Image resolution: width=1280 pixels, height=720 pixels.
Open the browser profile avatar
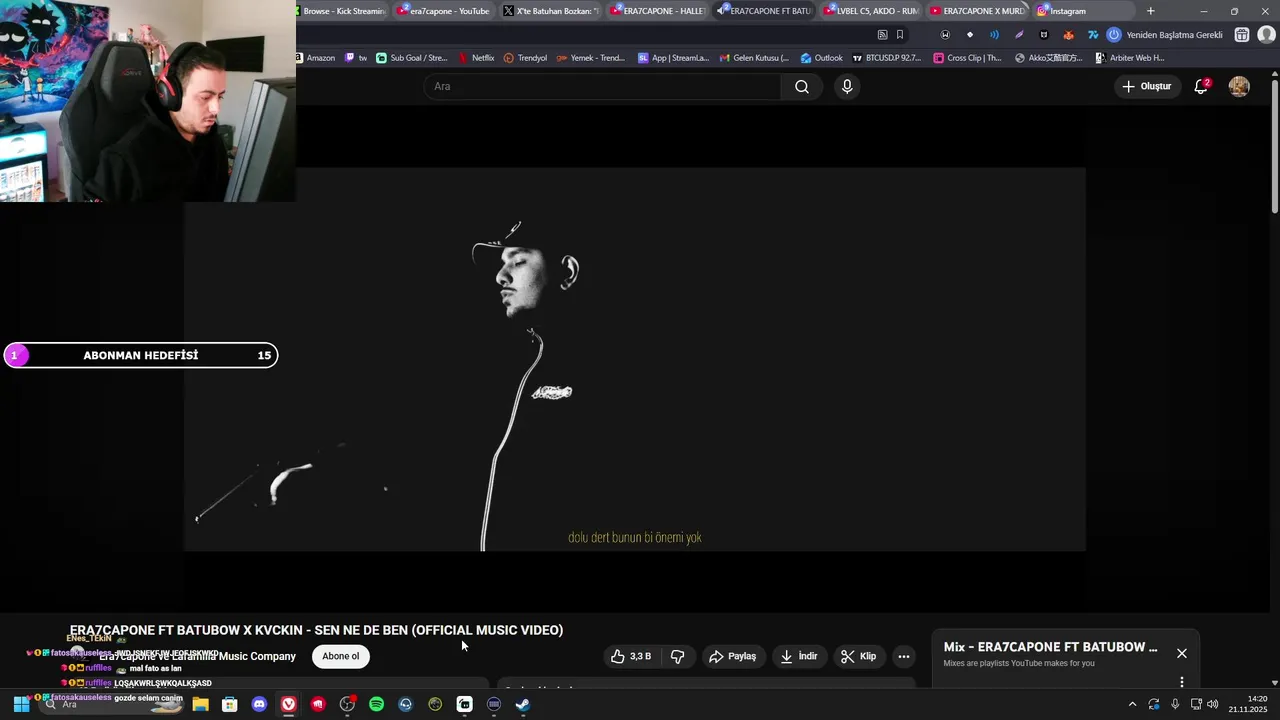(x=1266, y=35)
